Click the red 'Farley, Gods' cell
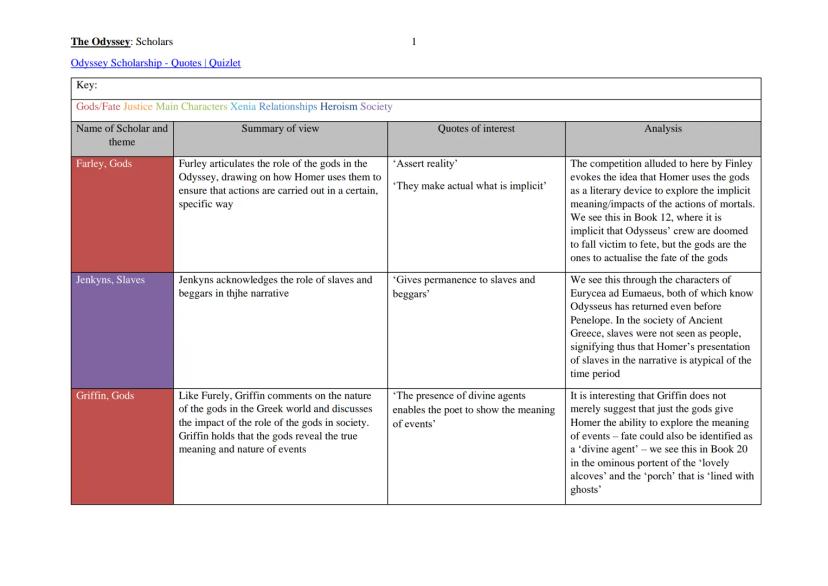 pos(104,163)
